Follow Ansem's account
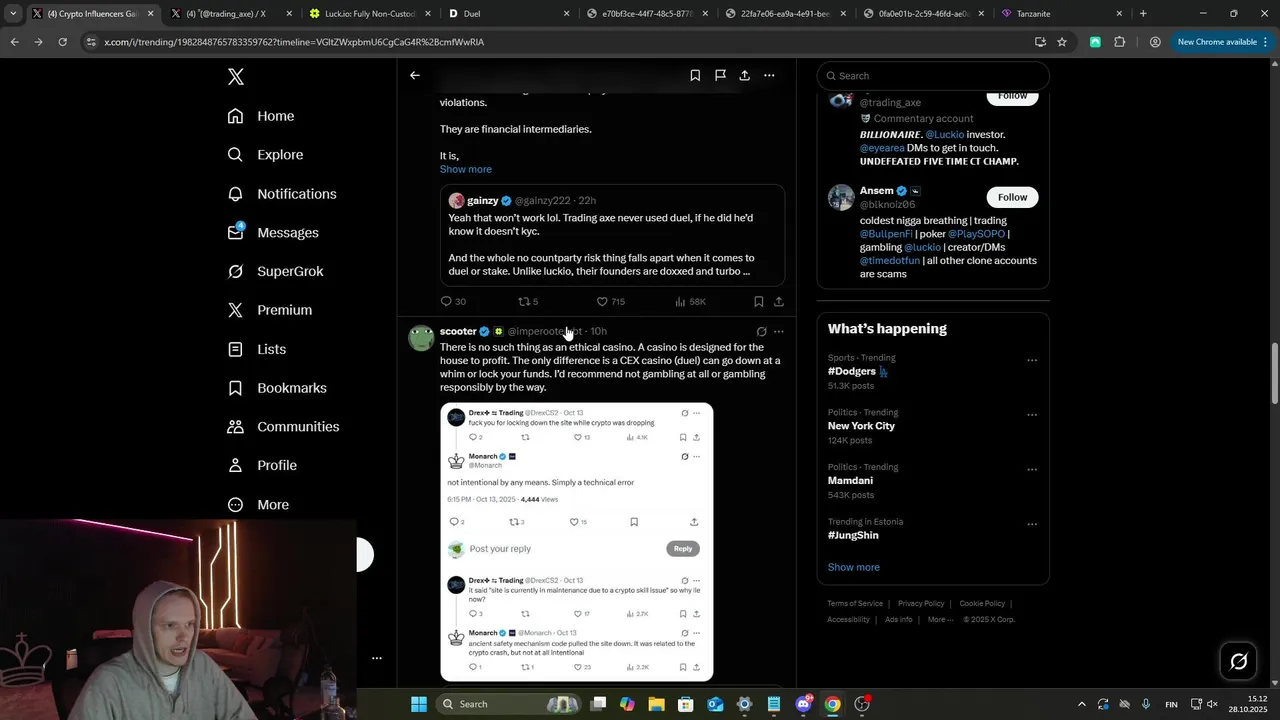This screenshot has width=1280, height=720. [x=1012, y=197]
